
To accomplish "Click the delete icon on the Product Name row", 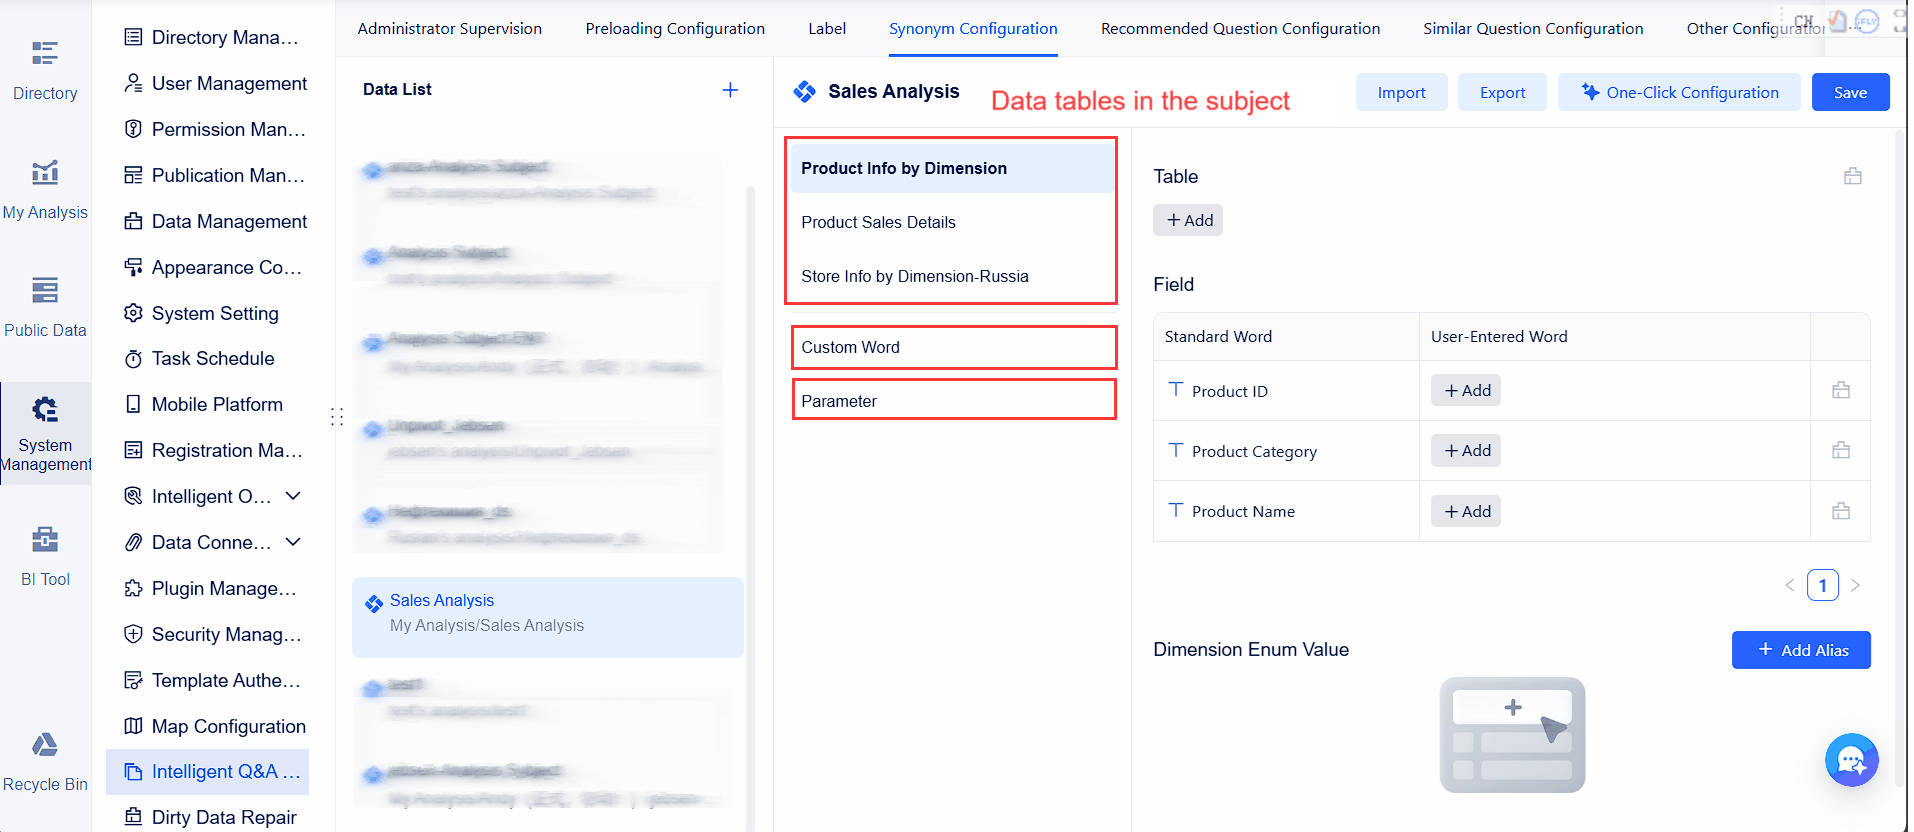I will [1840, 511].
